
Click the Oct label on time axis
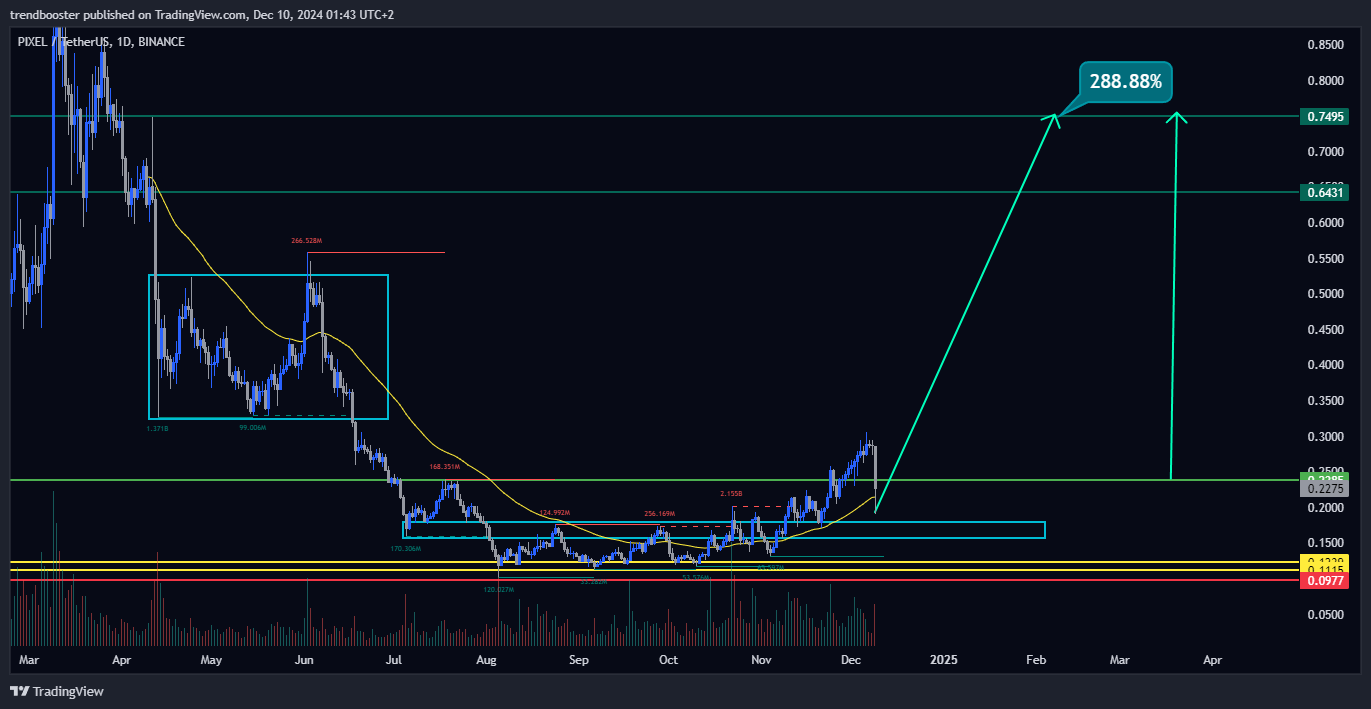pos(669,660)
